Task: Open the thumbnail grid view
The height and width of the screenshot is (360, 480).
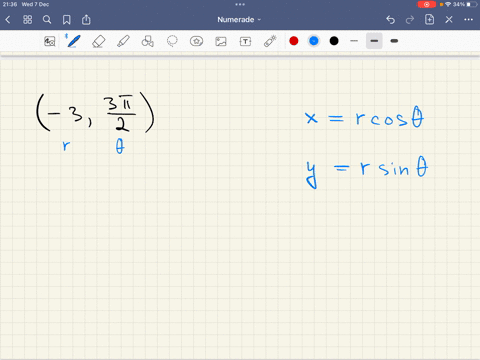Action: (x=28, y=20)
